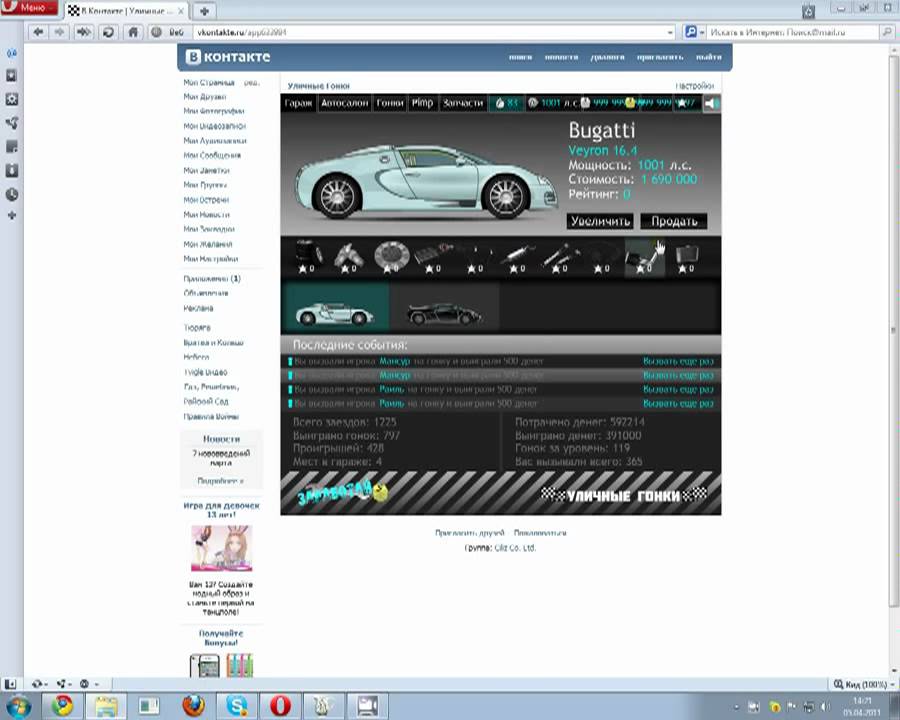The height and width of the screenshot is (720, 900).
Task: Click the Продать button
Action: 674,221
